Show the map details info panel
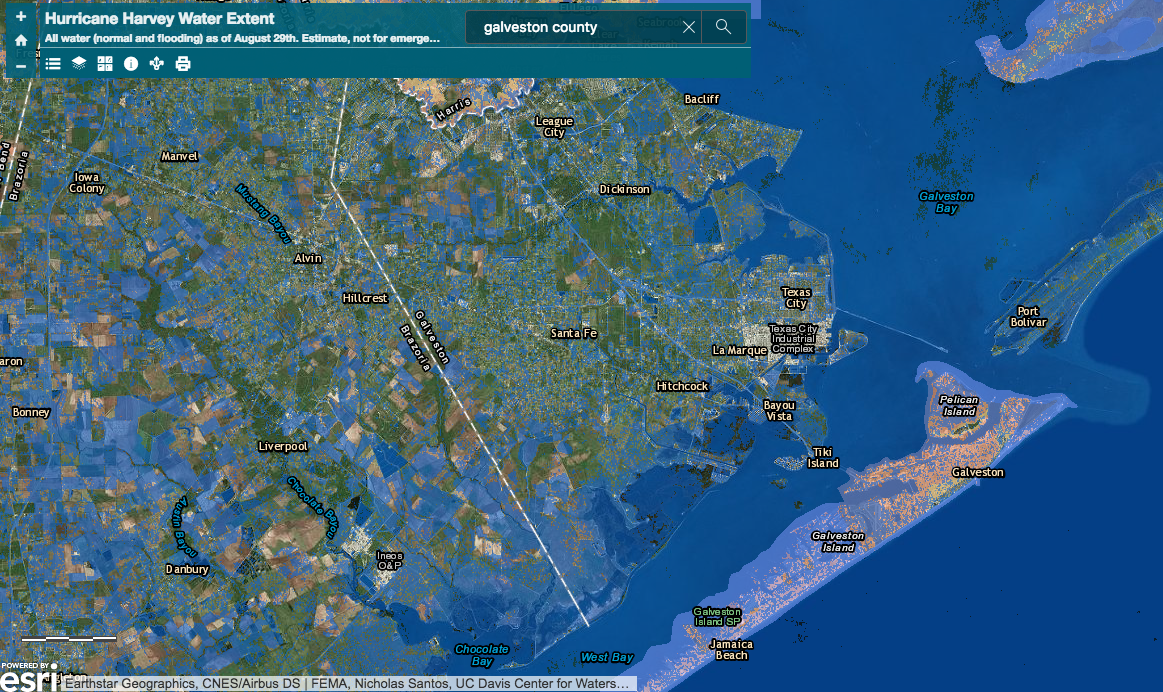 131,64
